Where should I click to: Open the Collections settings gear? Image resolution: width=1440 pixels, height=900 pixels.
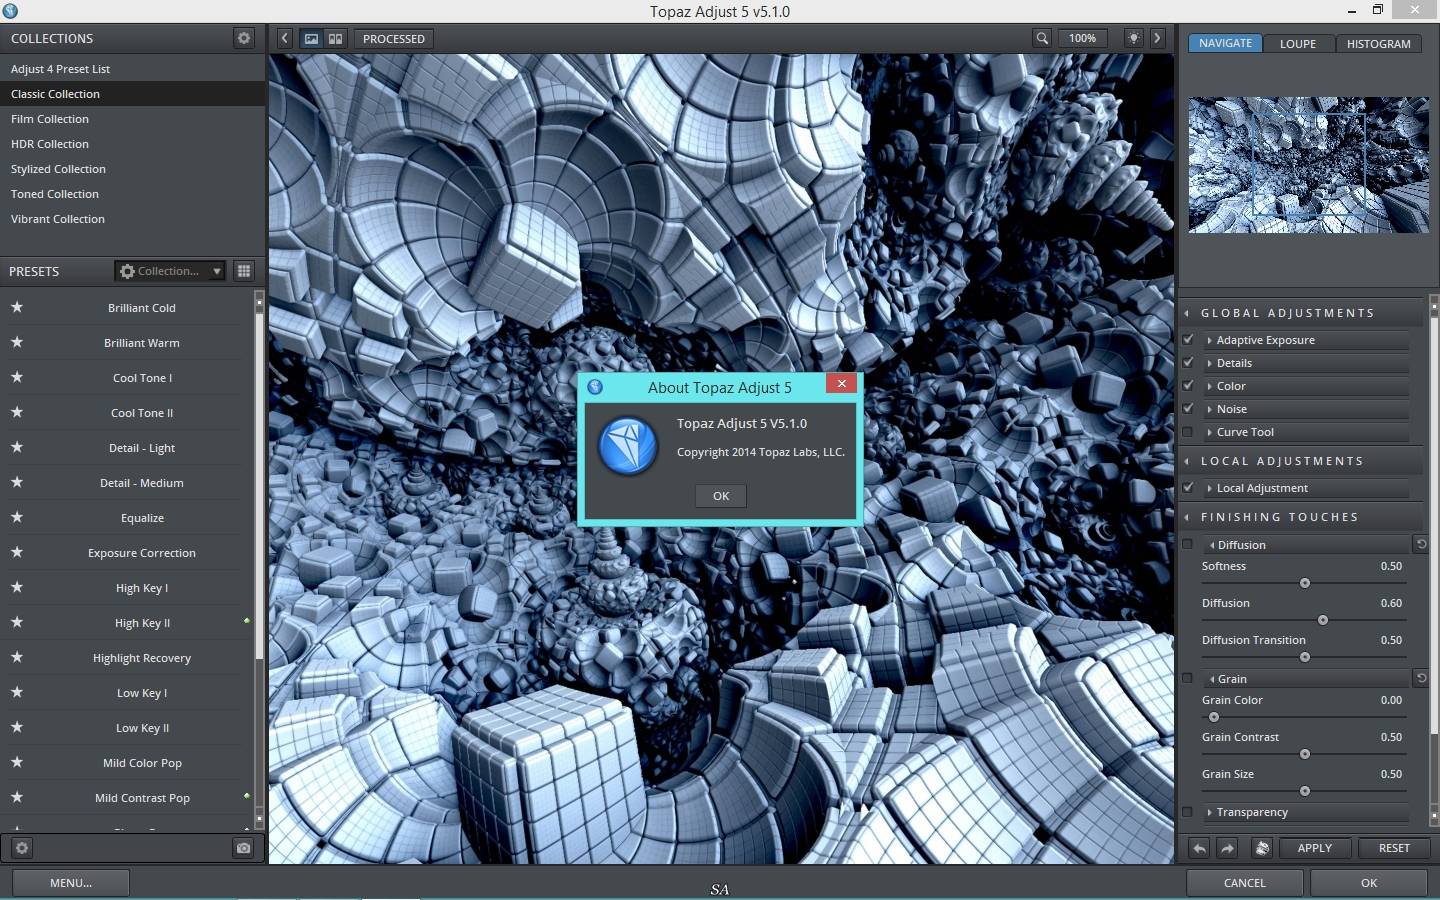[x=243, y=38]
